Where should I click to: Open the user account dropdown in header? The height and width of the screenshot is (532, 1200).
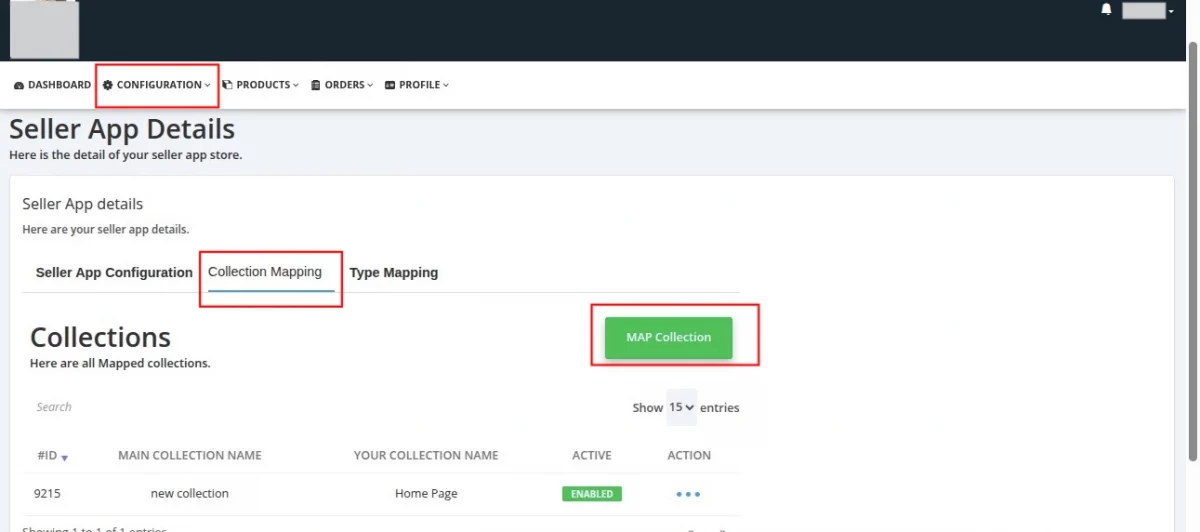point(1147,11)
